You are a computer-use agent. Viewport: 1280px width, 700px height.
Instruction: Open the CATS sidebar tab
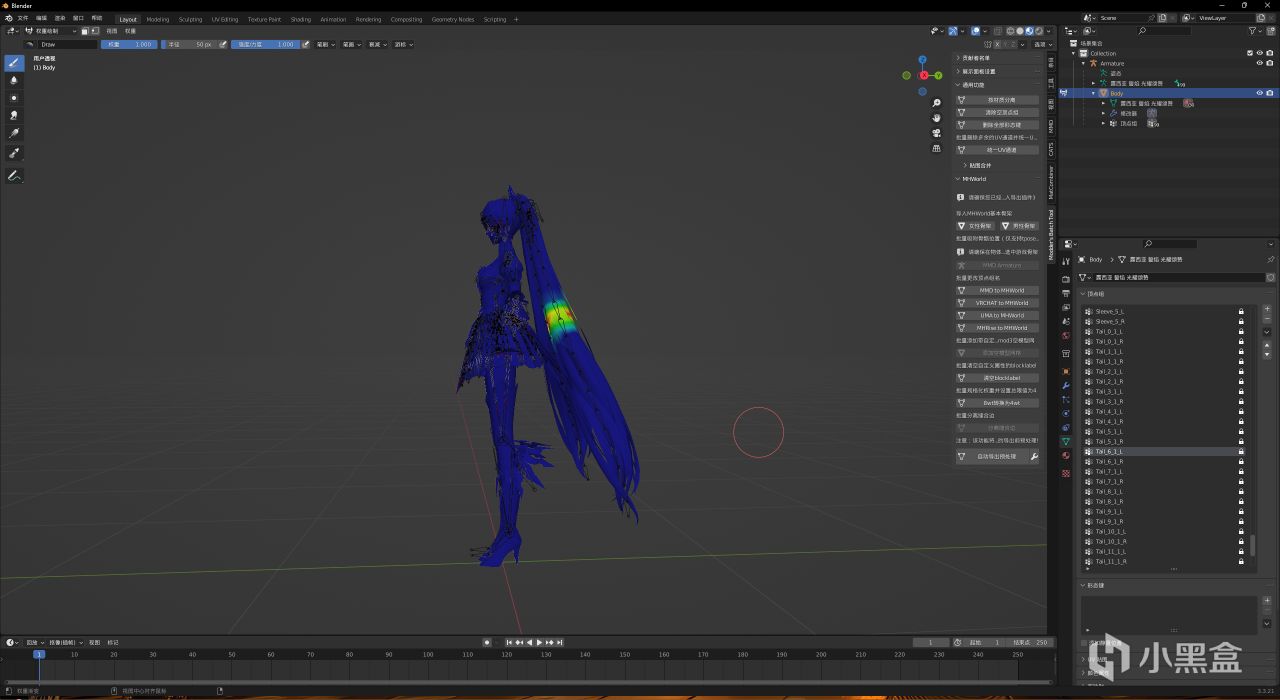[x=1051, y=148]
